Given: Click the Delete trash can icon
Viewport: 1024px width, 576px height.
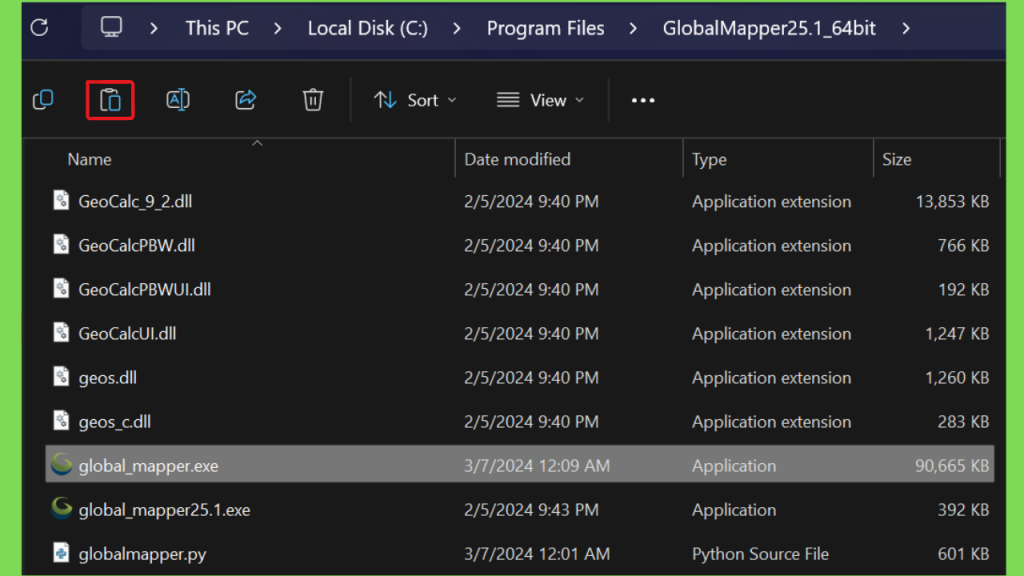Looking at the screenshot, I should [313, 100].
